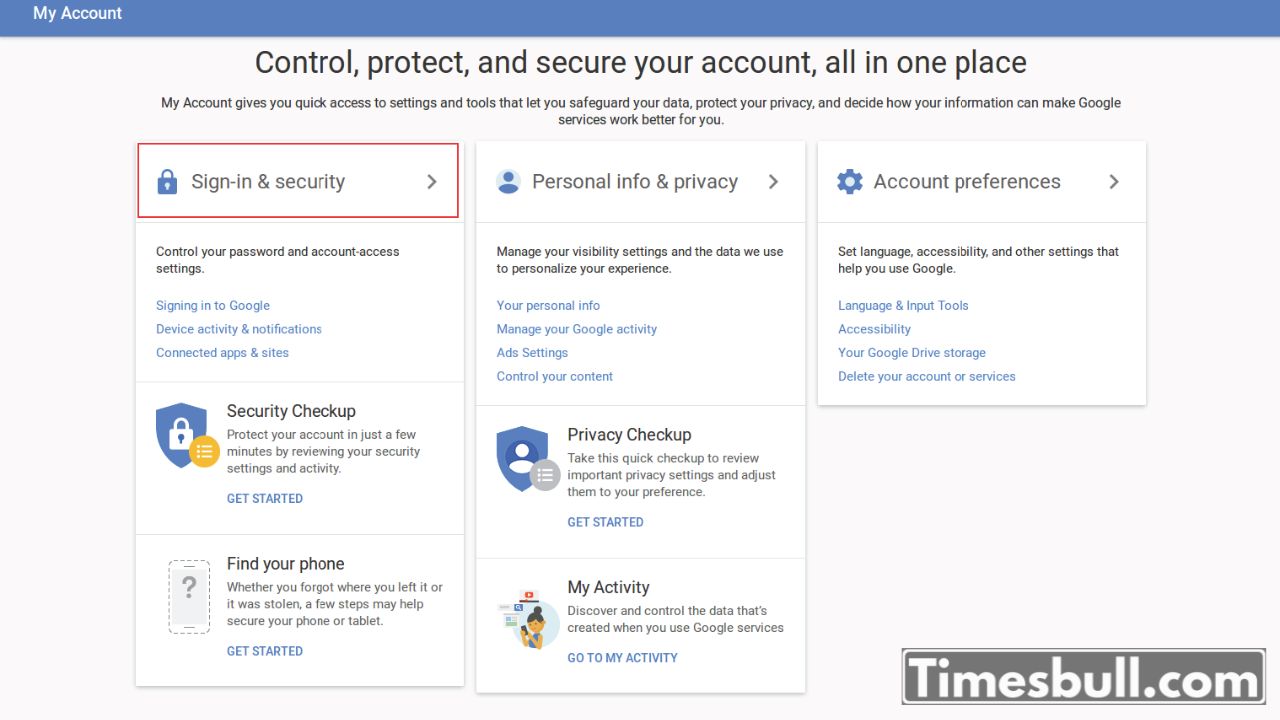The image size is (1280, 720).
Task: Open My Account header title
Action: coord(77,14)
